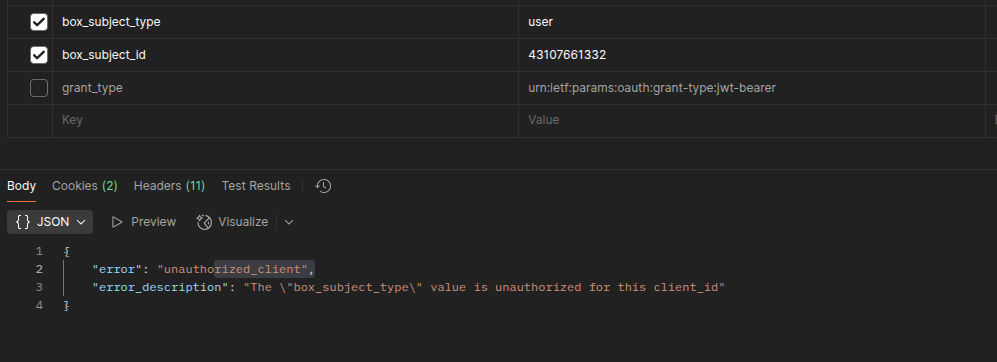Click the Visualize button
This screenshot has height=362, width=997.
click(x=233, y=222)
